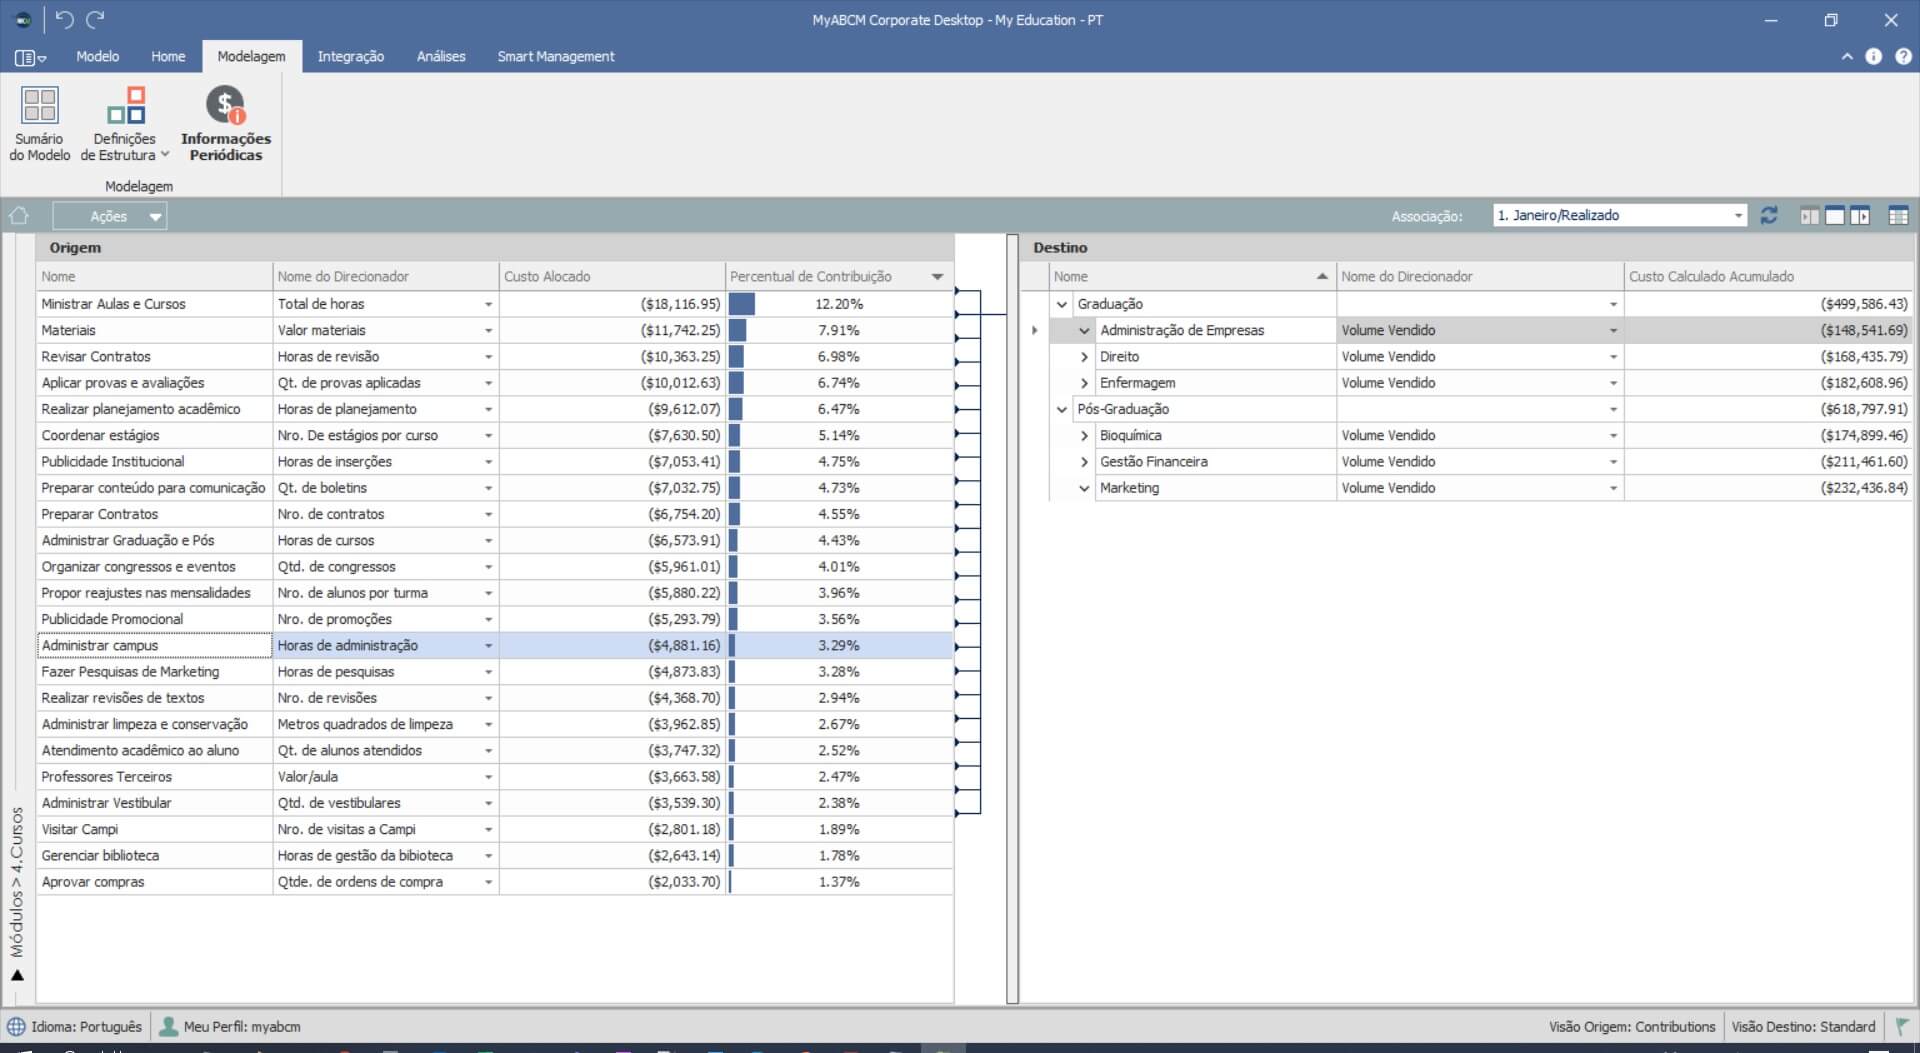Click the 12.20% contribution bar cell
The height and width of the screenshot is (1053, 1920).
point(839,304)
